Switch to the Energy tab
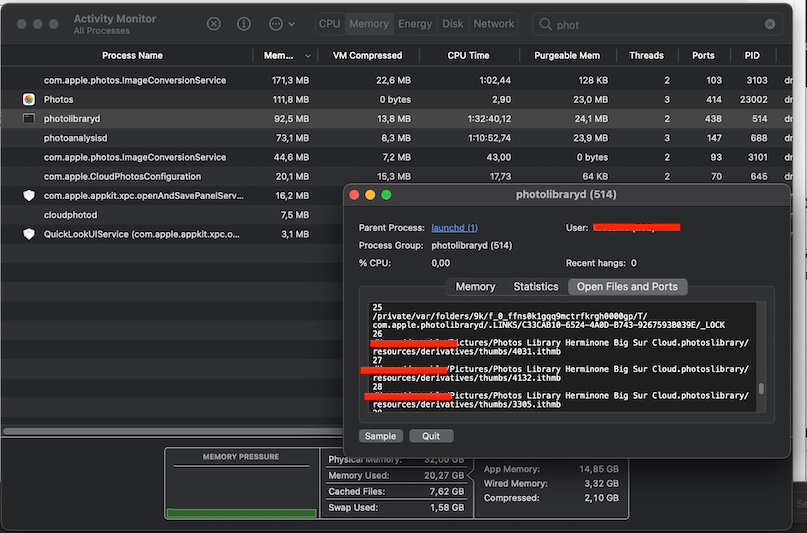This screenshot has height=533, width=807. pos(415,24)
